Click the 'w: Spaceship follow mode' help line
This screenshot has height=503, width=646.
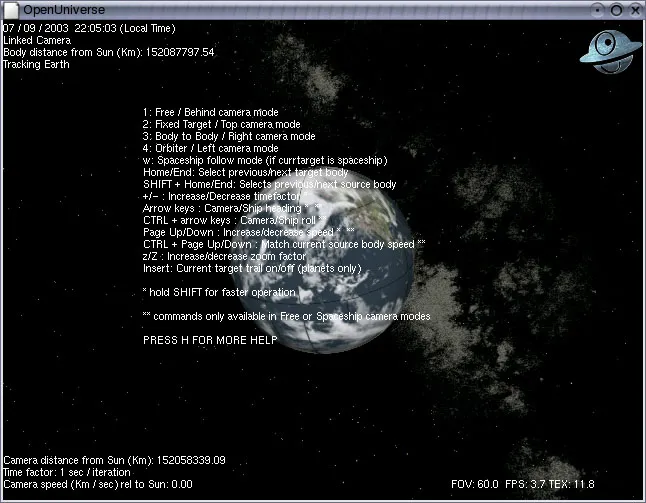(265, 160)
